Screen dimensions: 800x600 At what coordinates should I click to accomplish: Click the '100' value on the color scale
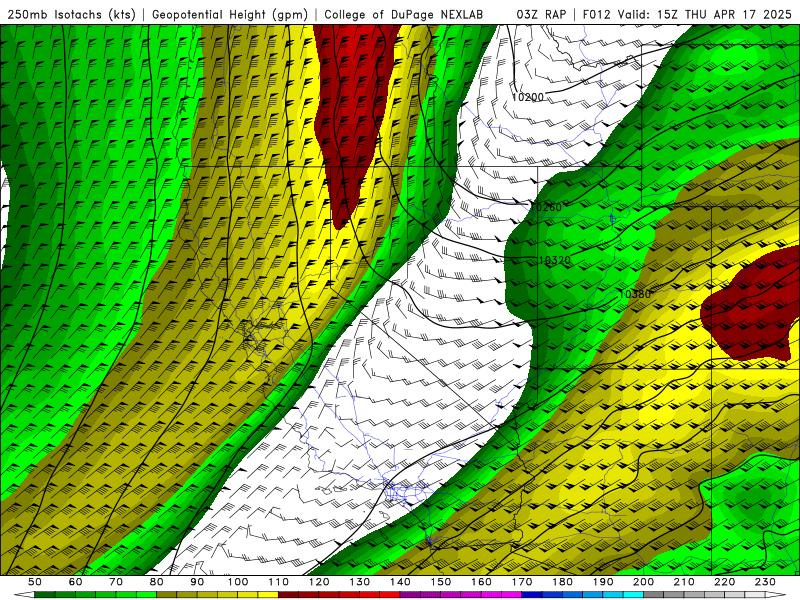238,582
